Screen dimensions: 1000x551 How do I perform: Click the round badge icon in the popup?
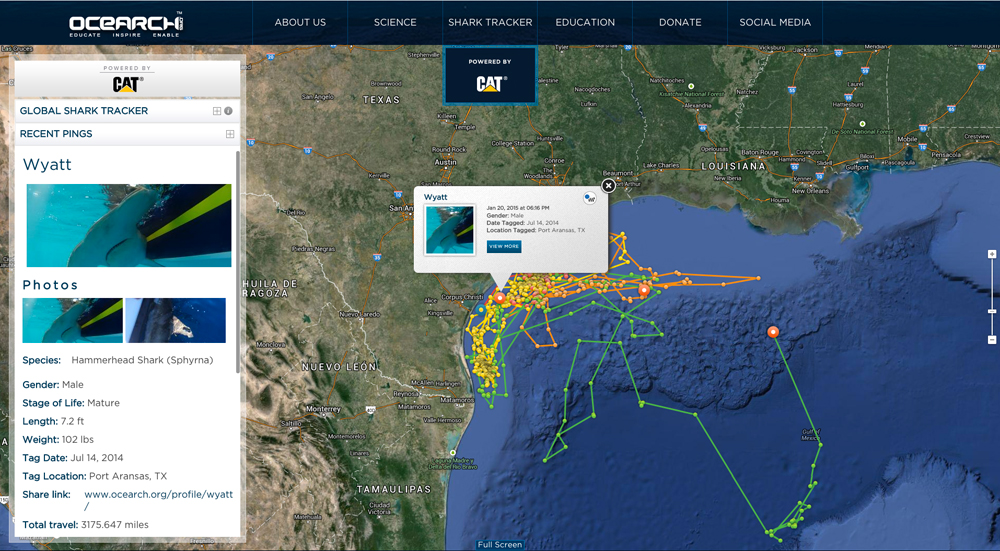(590, 198)
